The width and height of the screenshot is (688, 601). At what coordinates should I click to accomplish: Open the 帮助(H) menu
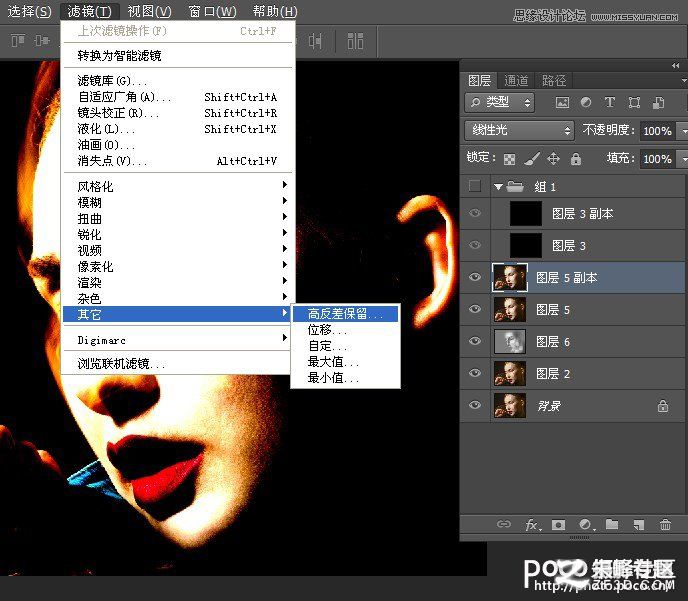click(275, 11)
